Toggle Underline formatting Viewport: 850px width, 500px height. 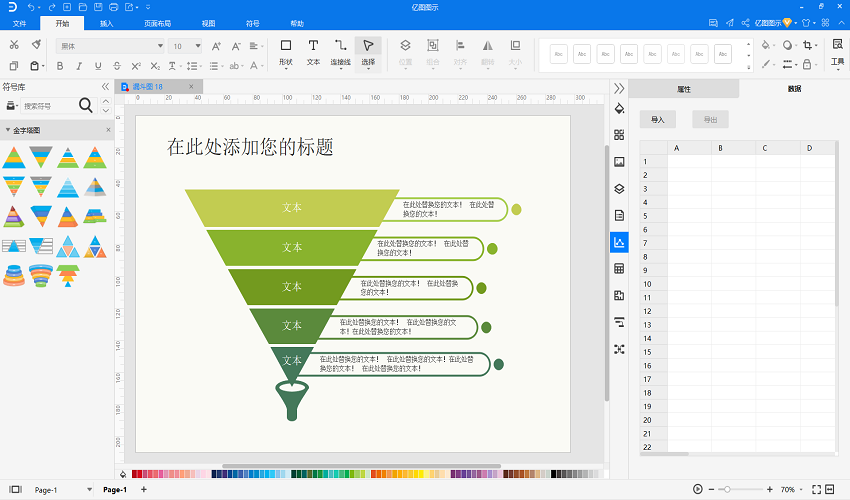tap(98, 66)
